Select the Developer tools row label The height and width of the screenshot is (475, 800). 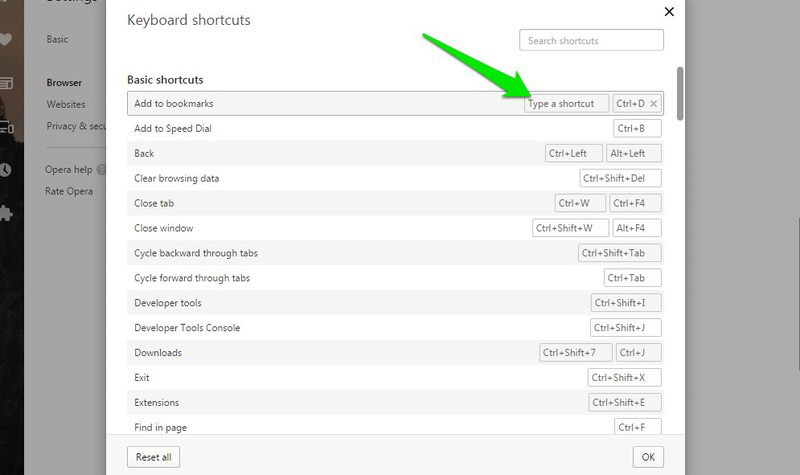pos(168,303)
